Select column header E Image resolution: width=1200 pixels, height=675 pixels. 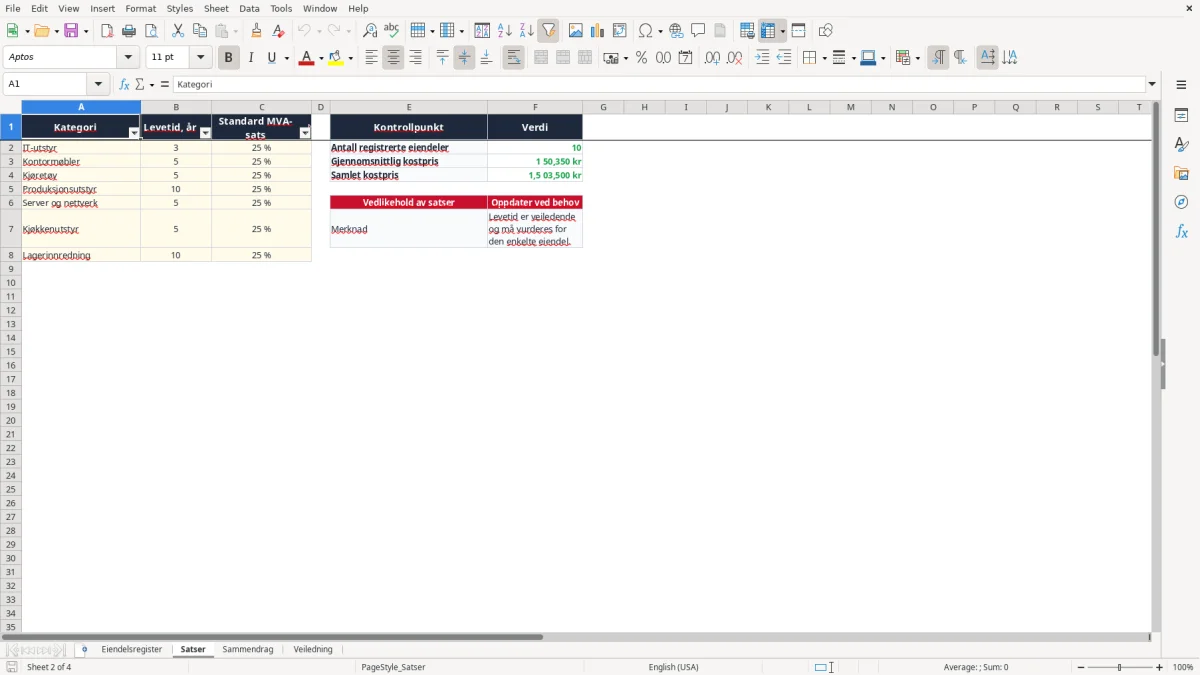[409, 107]
